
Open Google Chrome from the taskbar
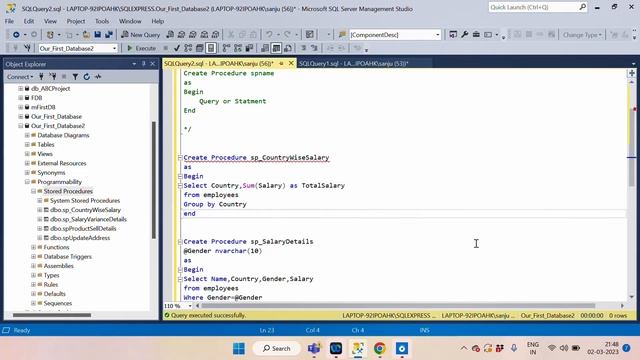[x=380, y=348]
